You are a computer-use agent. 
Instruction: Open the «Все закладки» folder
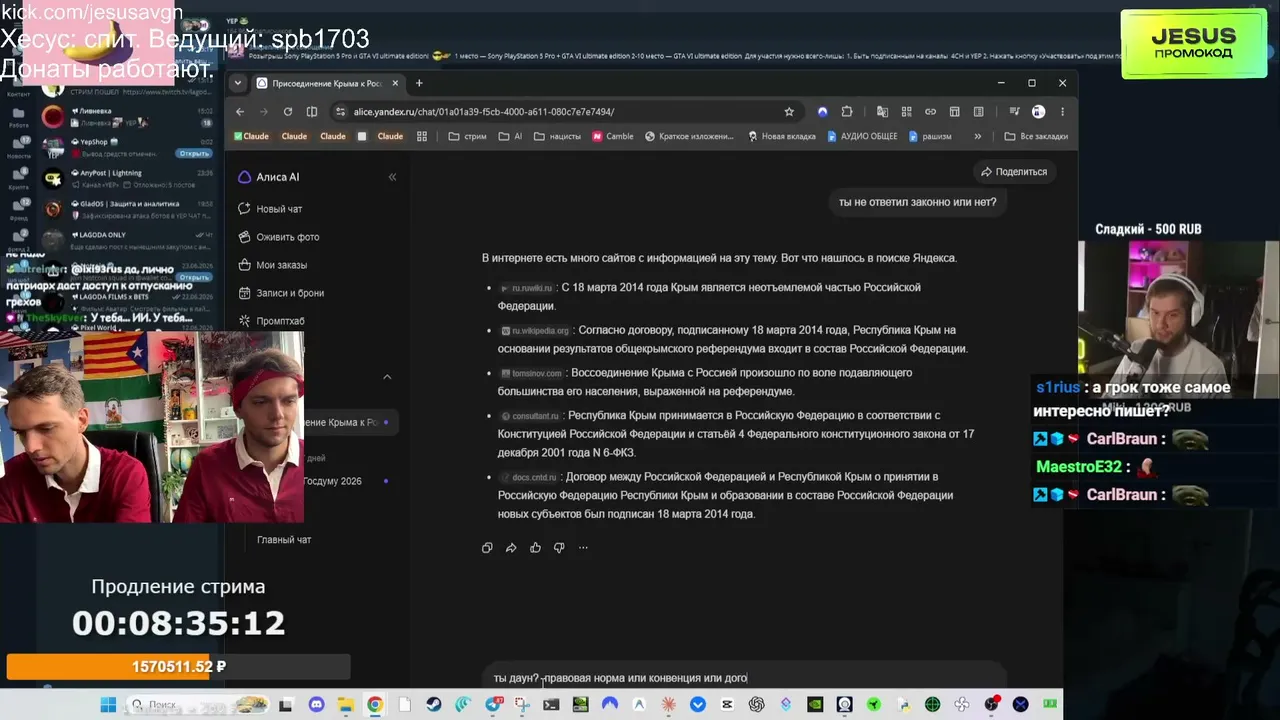point(1036,136)
